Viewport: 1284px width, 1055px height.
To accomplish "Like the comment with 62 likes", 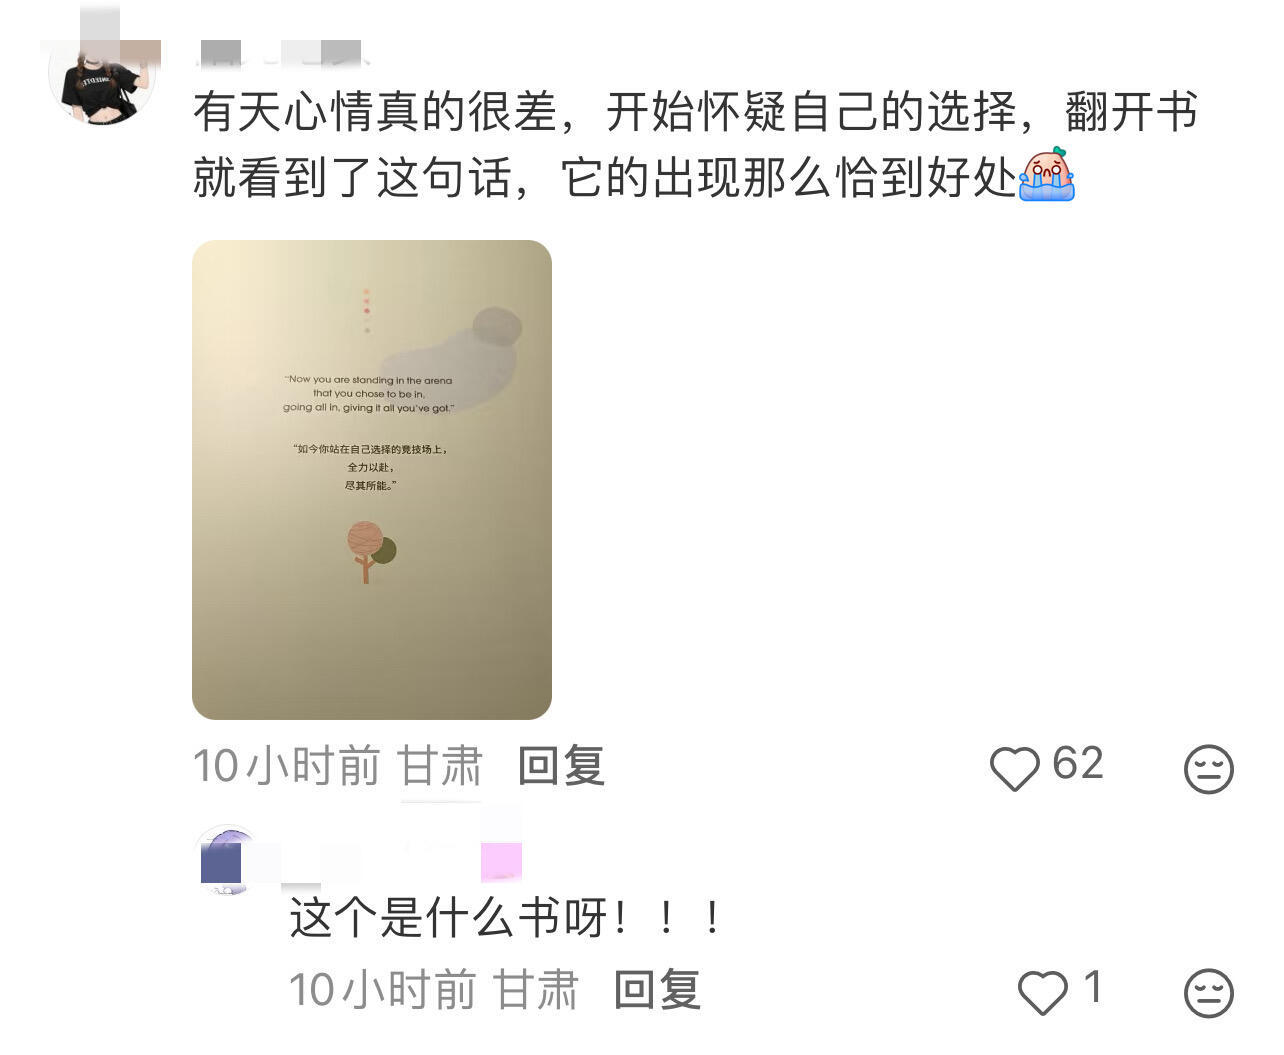I will tap(1014, 768).
